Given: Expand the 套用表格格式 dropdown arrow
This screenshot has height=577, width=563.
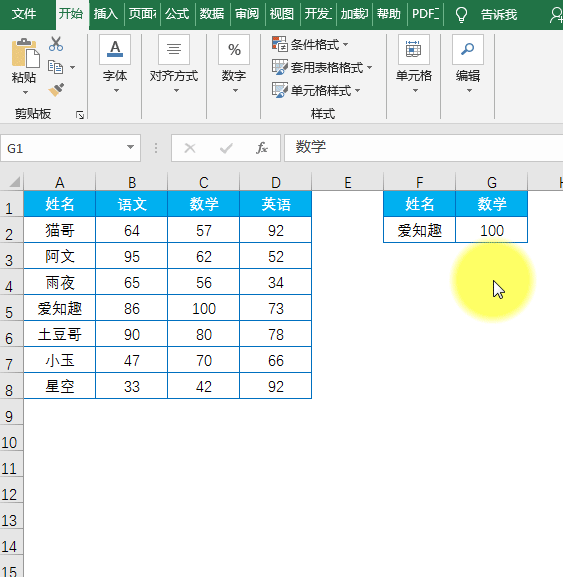Looking at the screenshot, I should coord(369,67).
